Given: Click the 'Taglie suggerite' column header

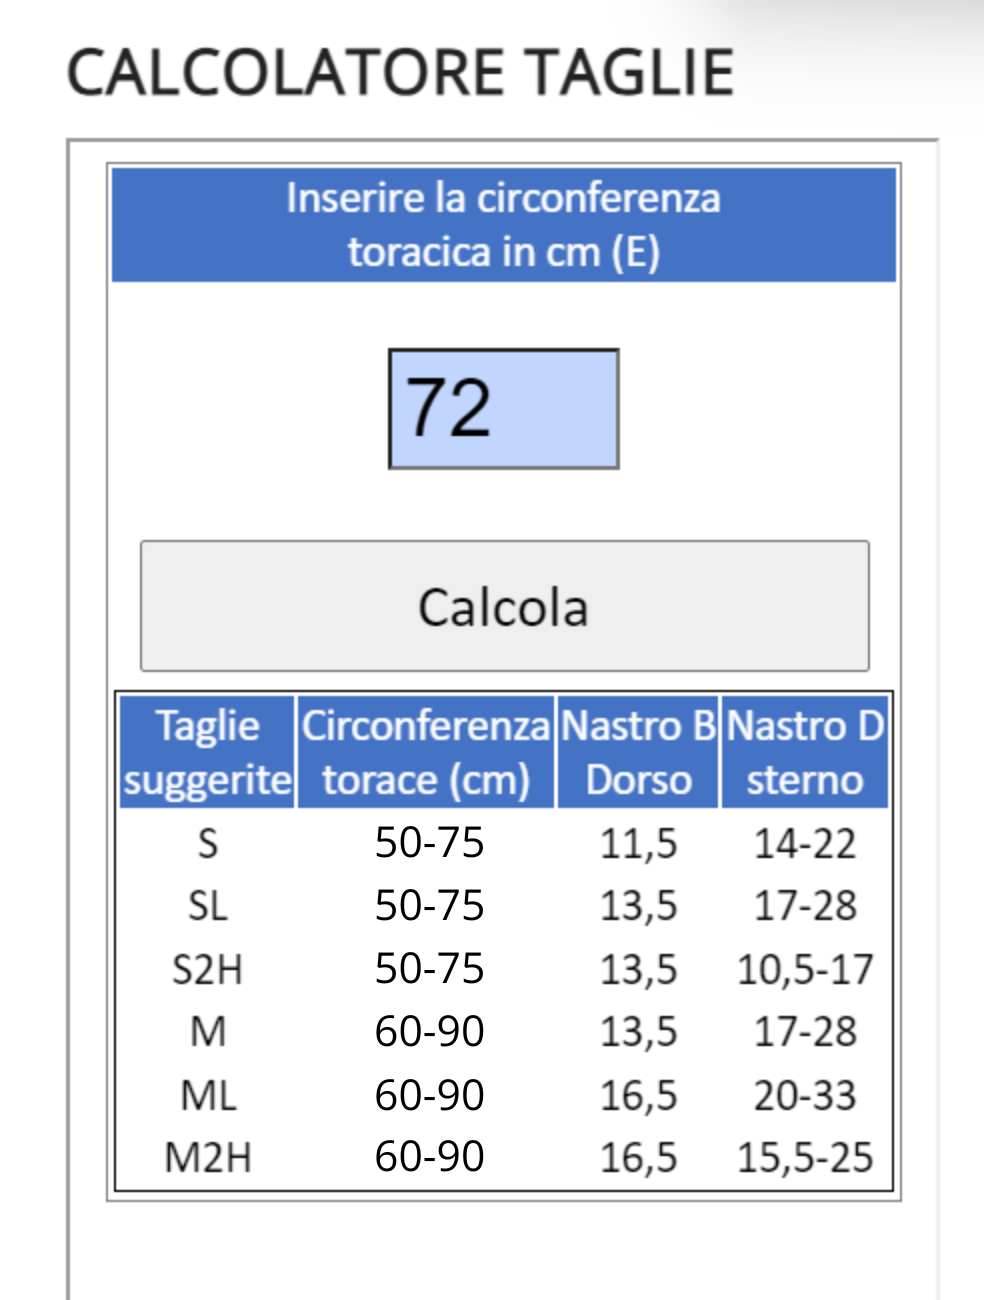Looking at the screenshot, I should [207, 752].
